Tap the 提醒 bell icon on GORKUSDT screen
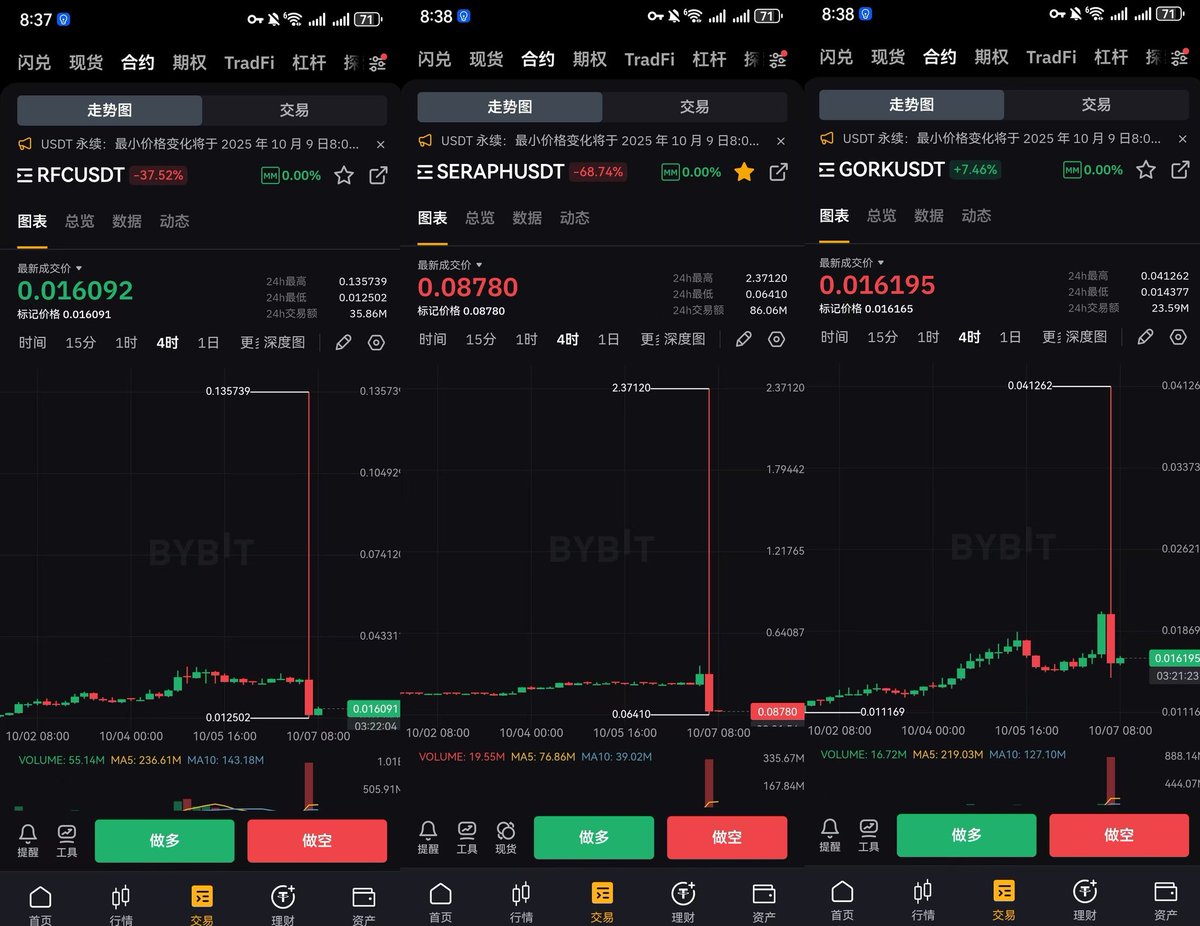Viewport: 1200px width, 926px height. (x=830, y=836)
